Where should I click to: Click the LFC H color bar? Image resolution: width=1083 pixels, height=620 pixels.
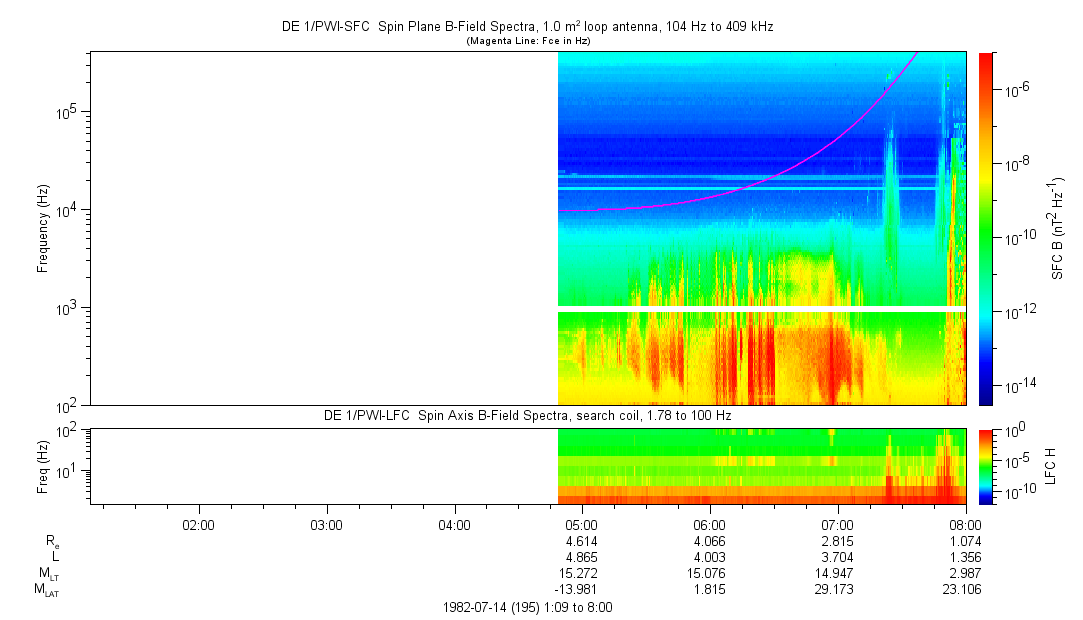point(984,466)
